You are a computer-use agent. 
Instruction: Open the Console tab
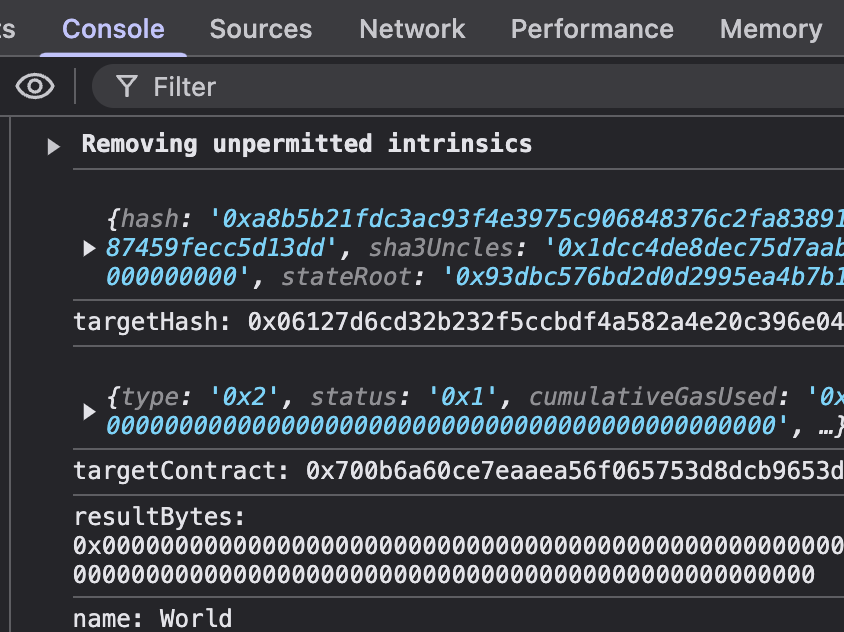click(x=114, y=29)
